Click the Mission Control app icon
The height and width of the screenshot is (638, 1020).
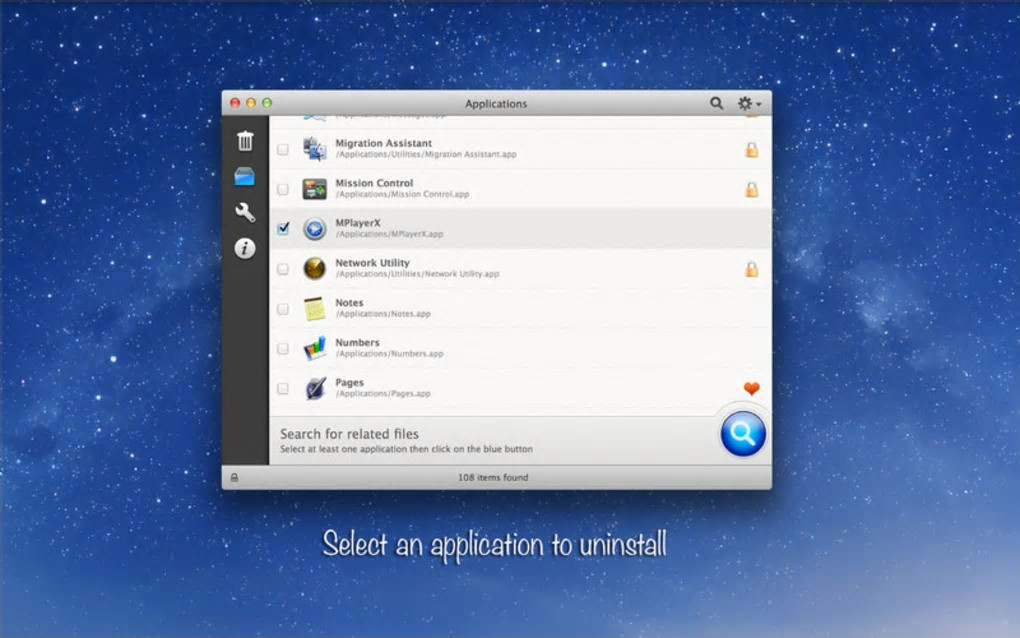tap(315, 189)
